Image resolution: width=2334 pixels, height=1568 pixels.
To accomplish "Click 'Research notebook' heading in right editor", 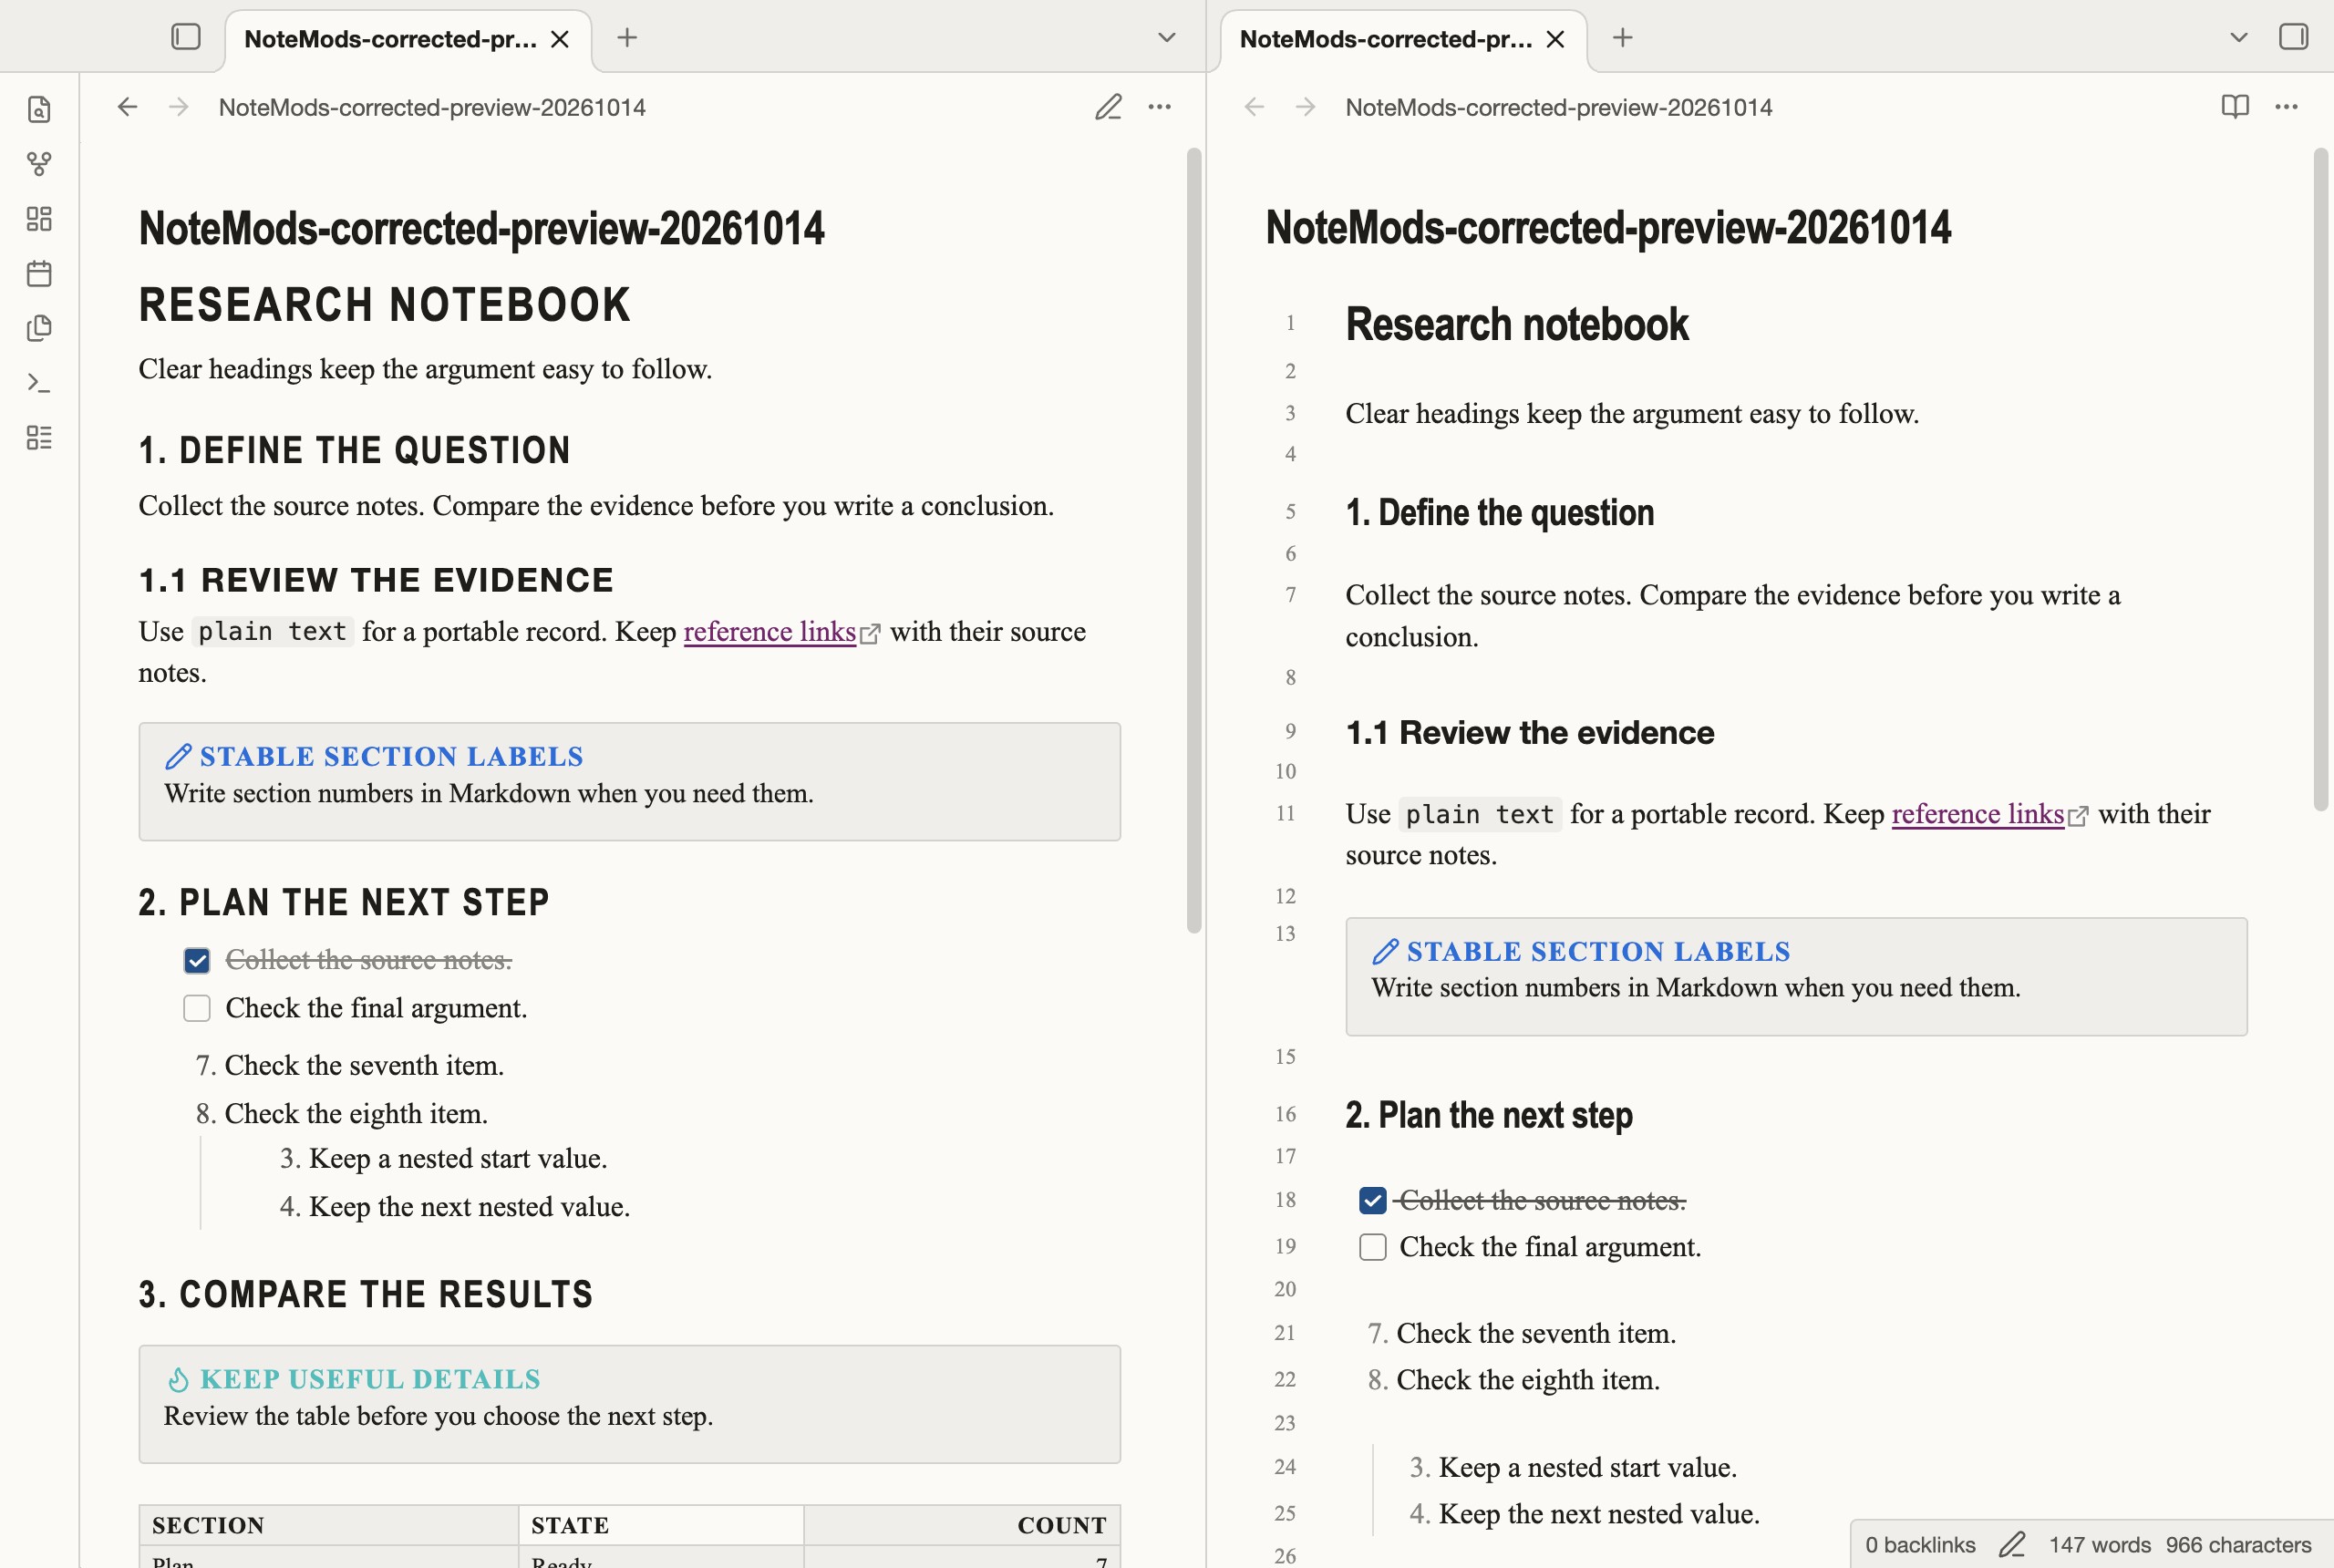I will [1516, 324].
